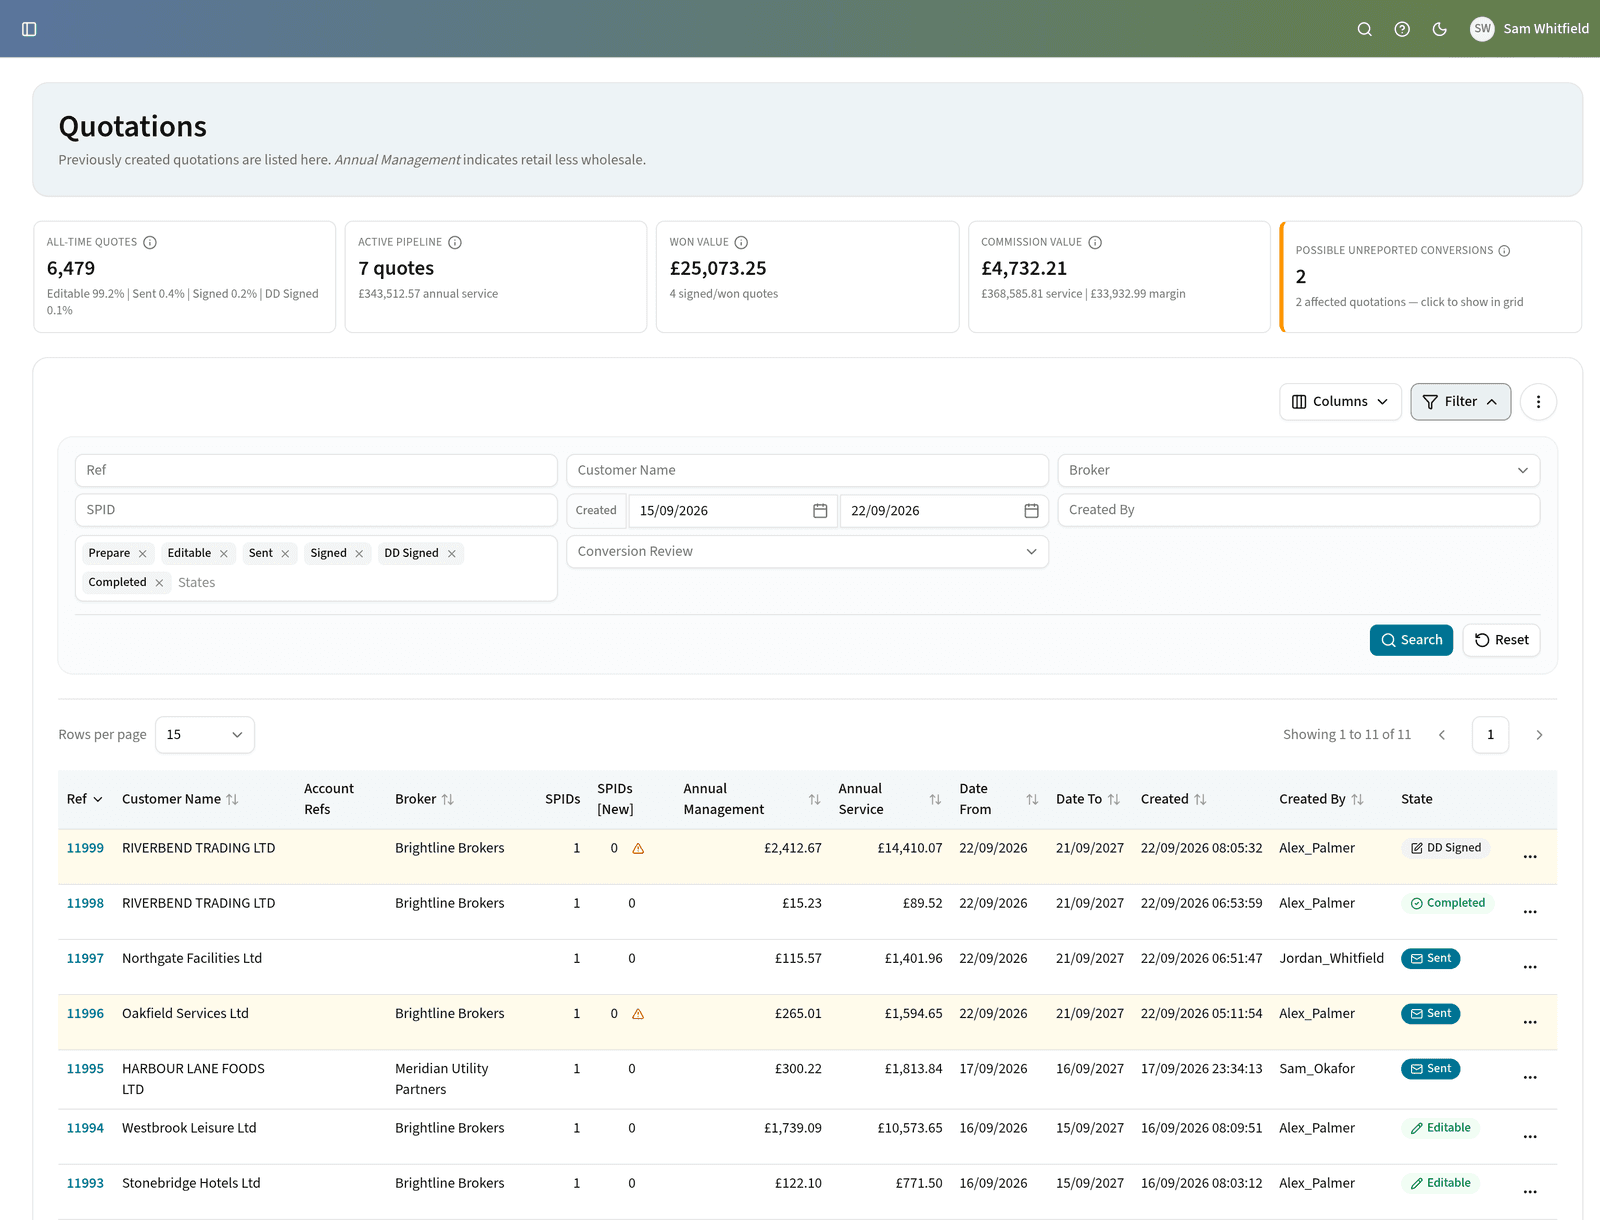
Task: Remove the Prepare state chip
Action: [x=143, y=554]
